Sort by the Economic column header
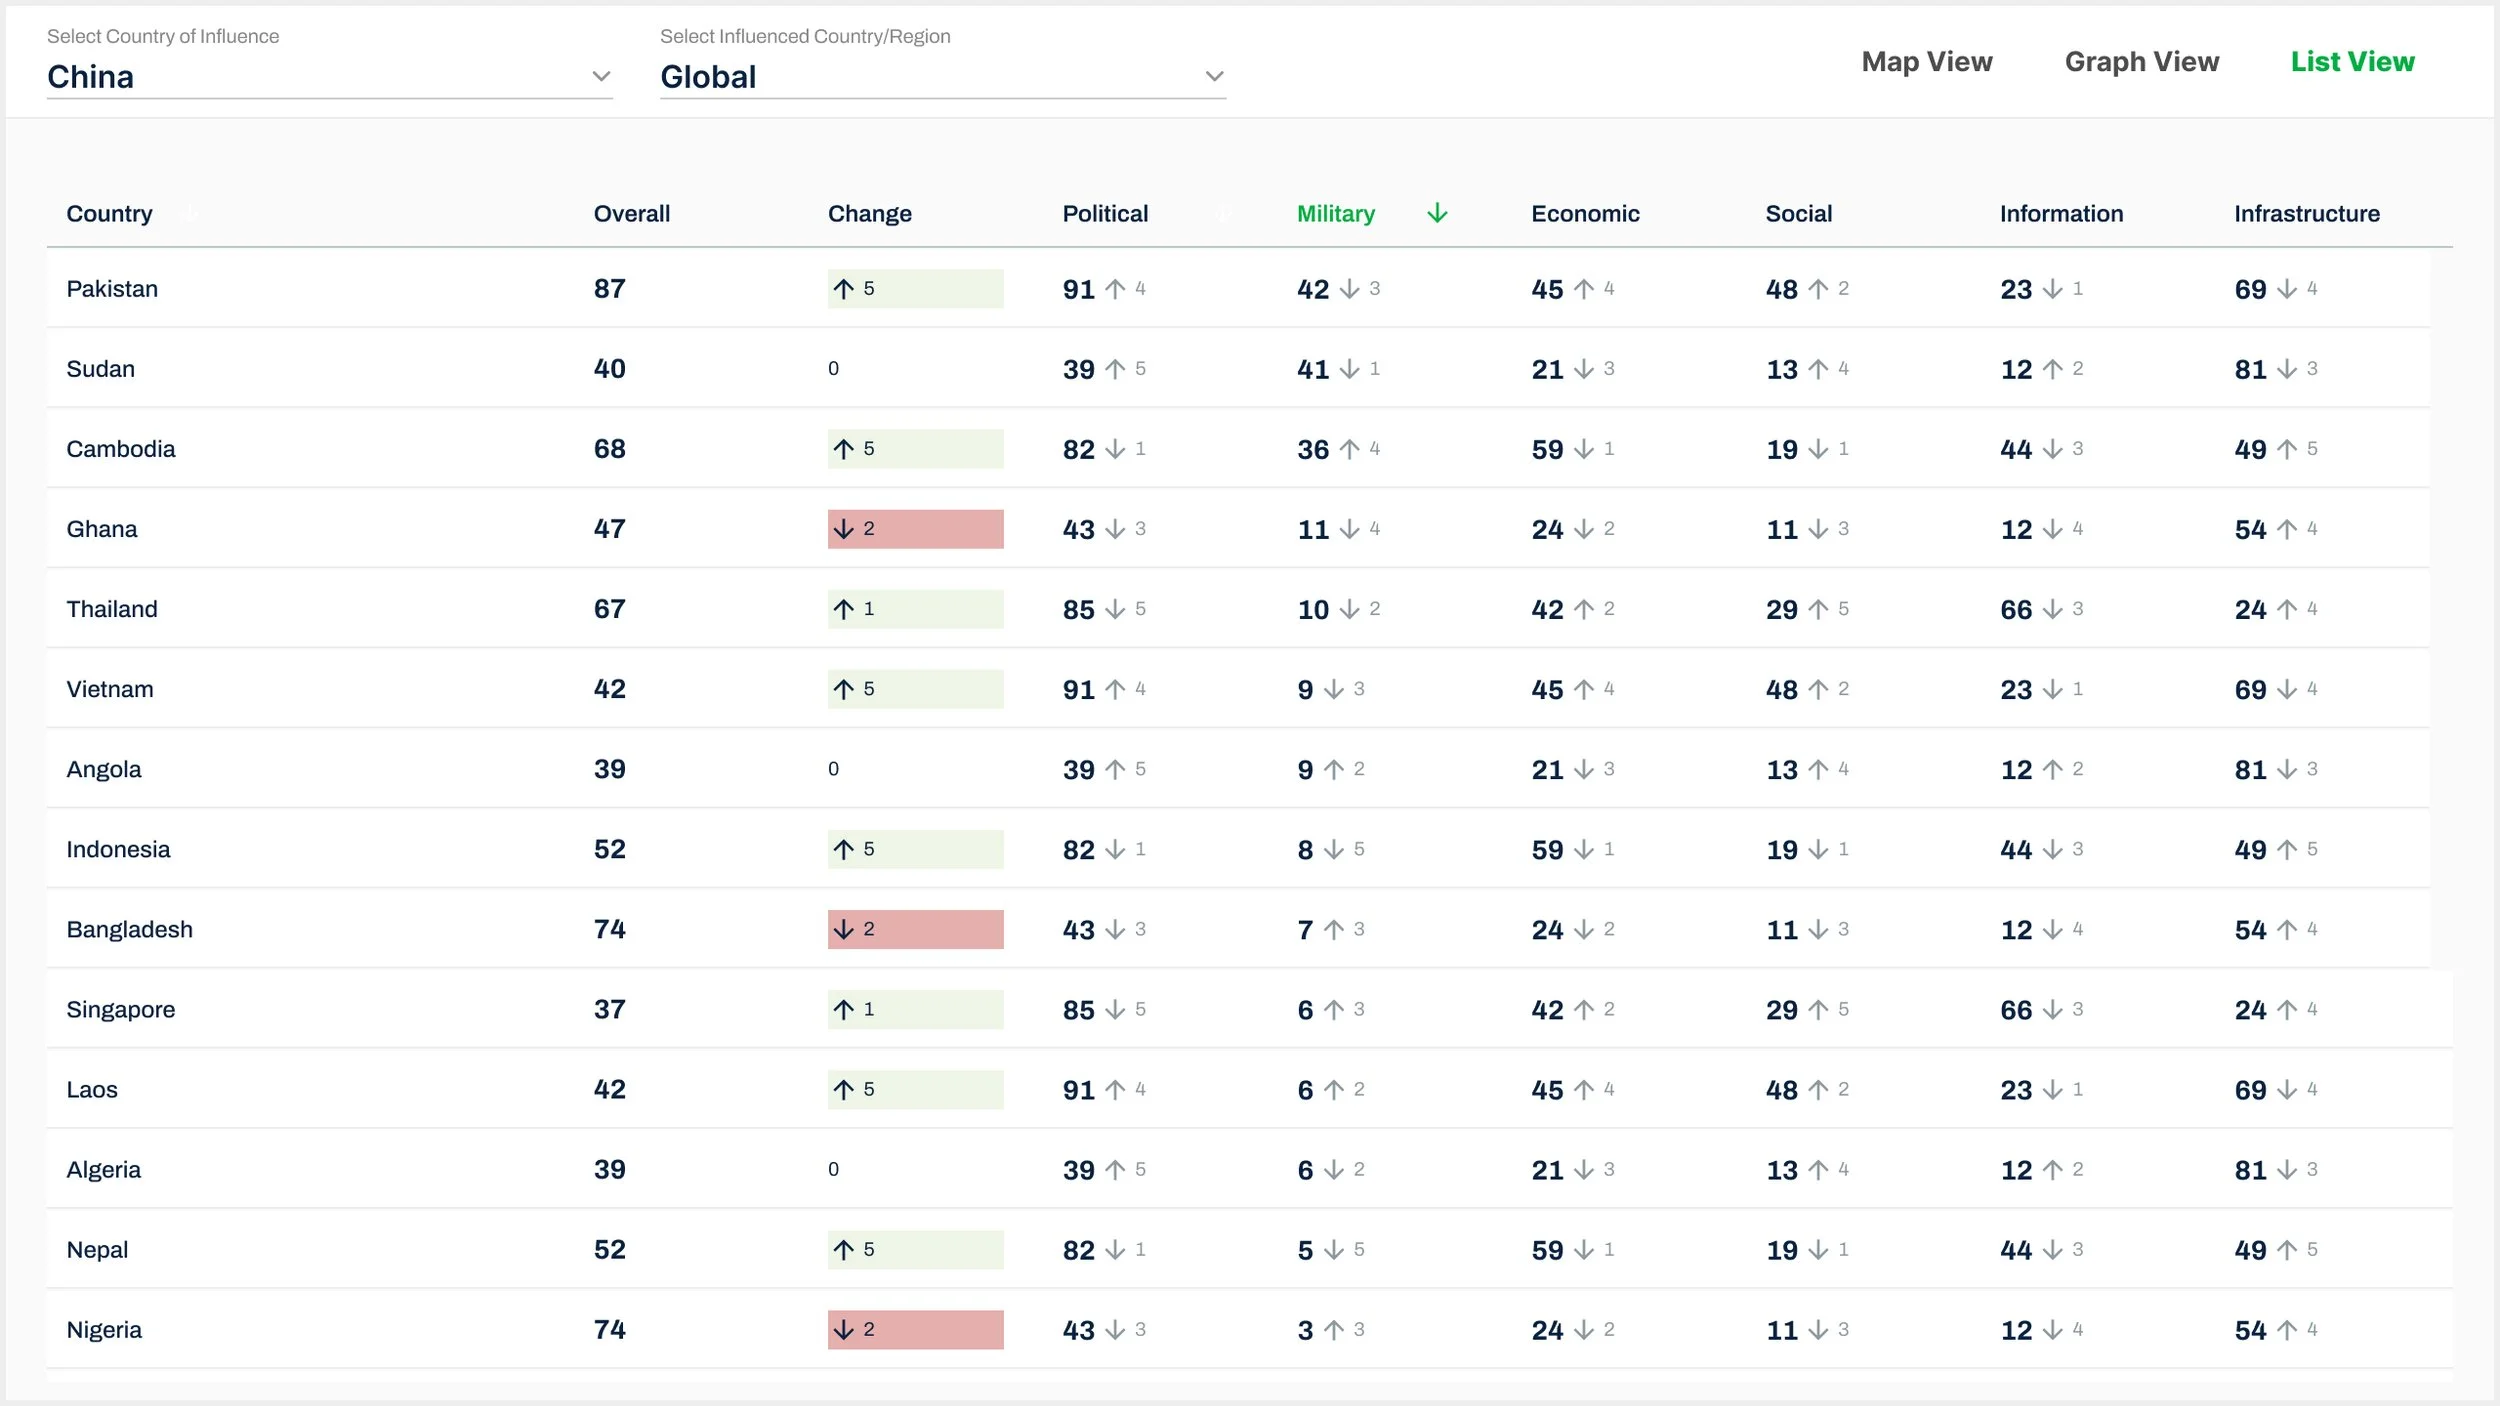This screenshot has height=1406, width=2500. point(1585,214)
